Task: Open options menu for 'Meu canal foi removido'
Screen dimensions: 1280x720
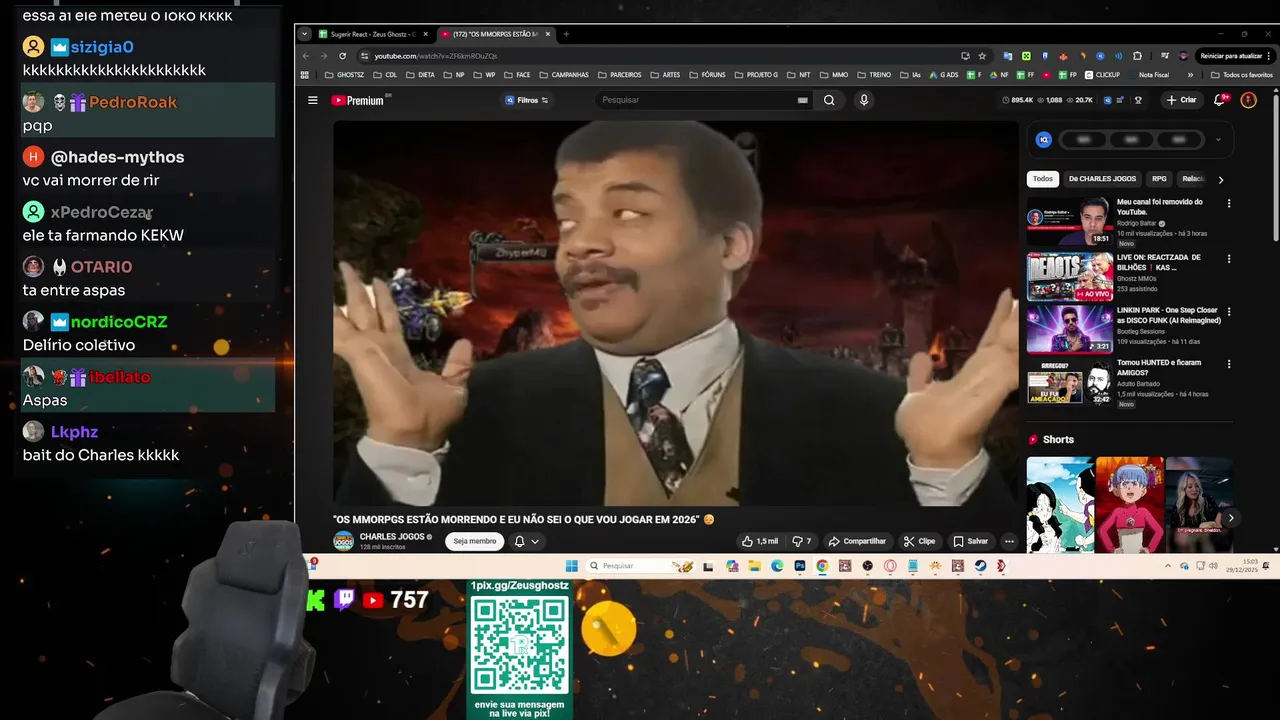Action: [x=1229, y=203]
